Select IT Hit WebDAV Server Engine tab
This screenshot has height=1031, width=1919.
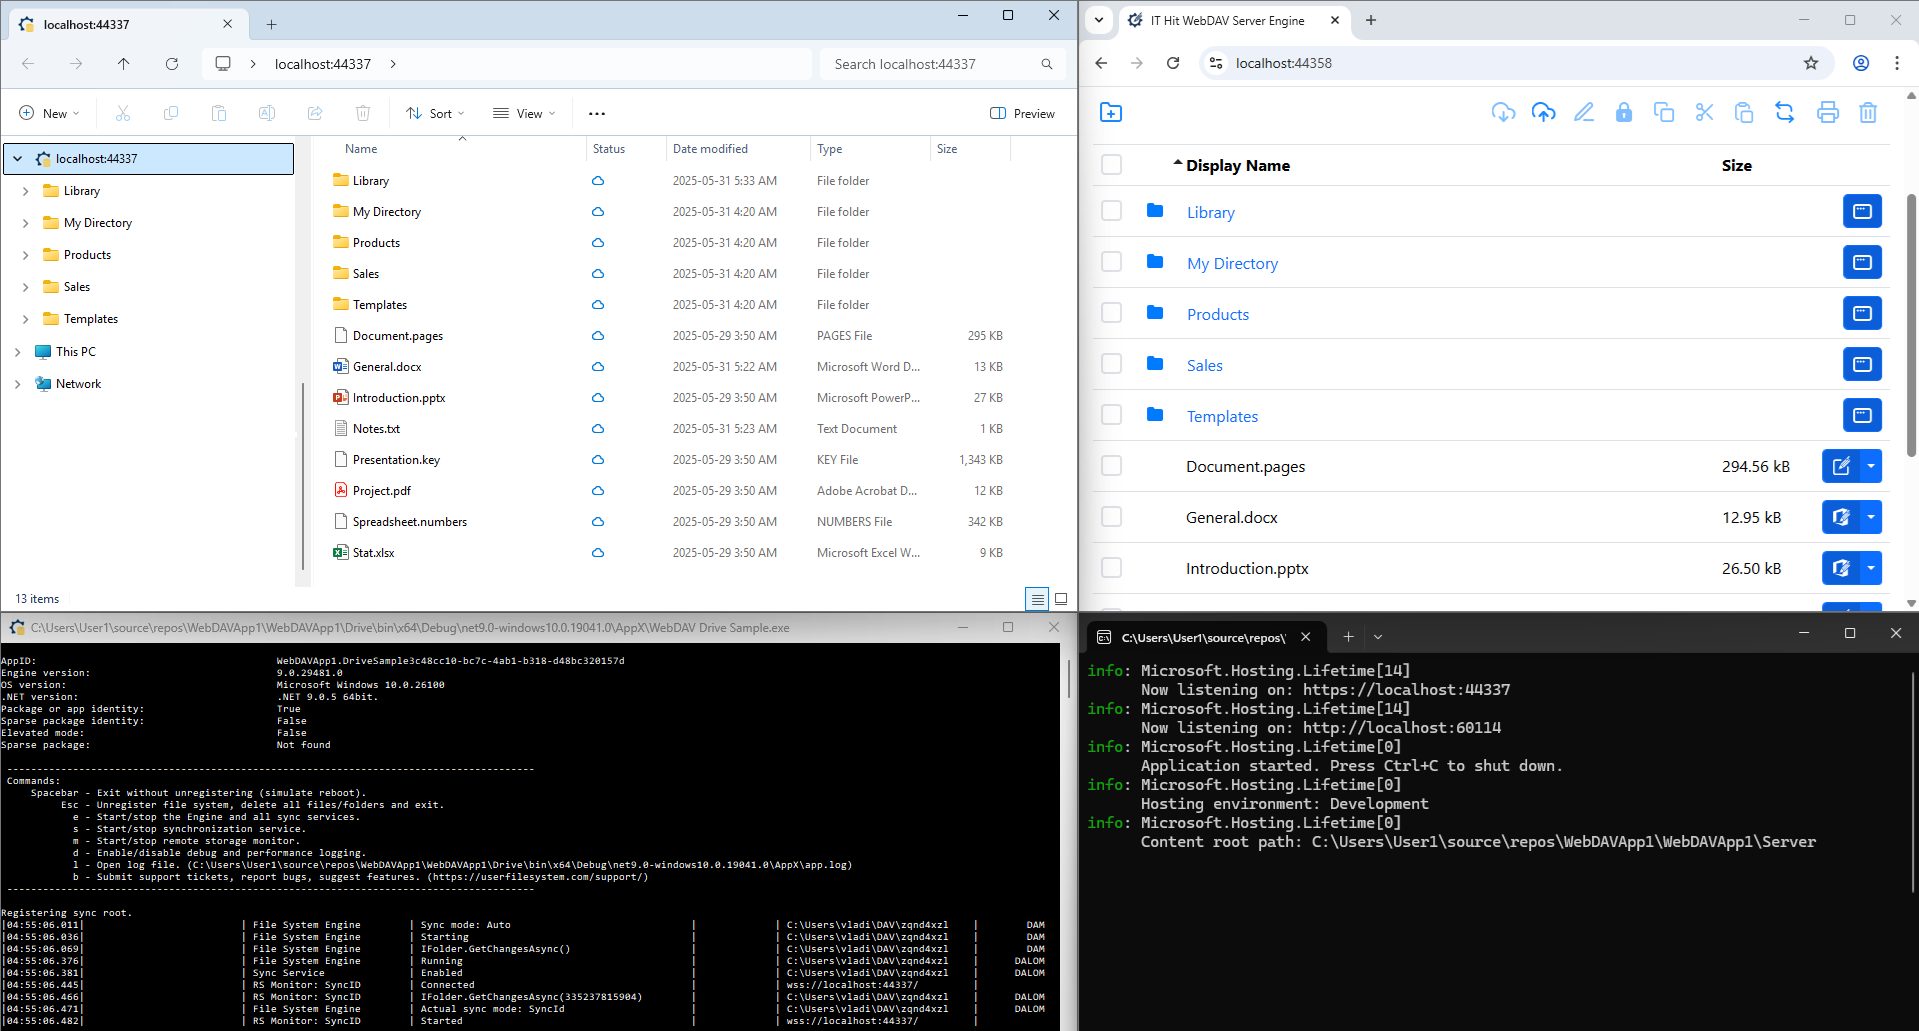tap(1234, 20)
